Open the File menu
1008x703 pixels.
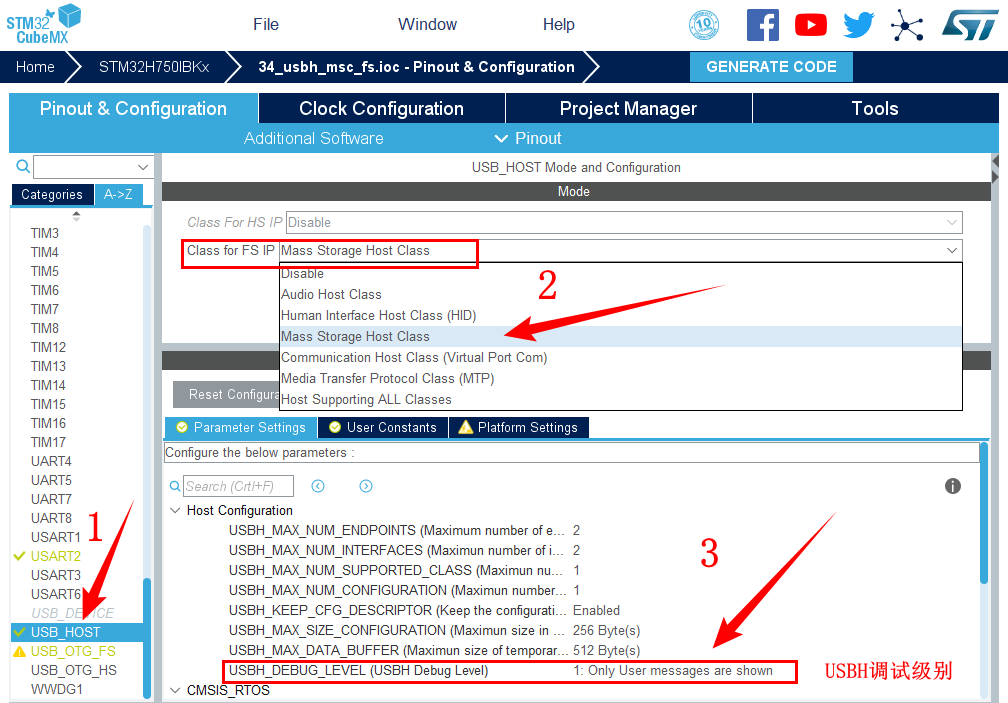[x=266, y=25]
